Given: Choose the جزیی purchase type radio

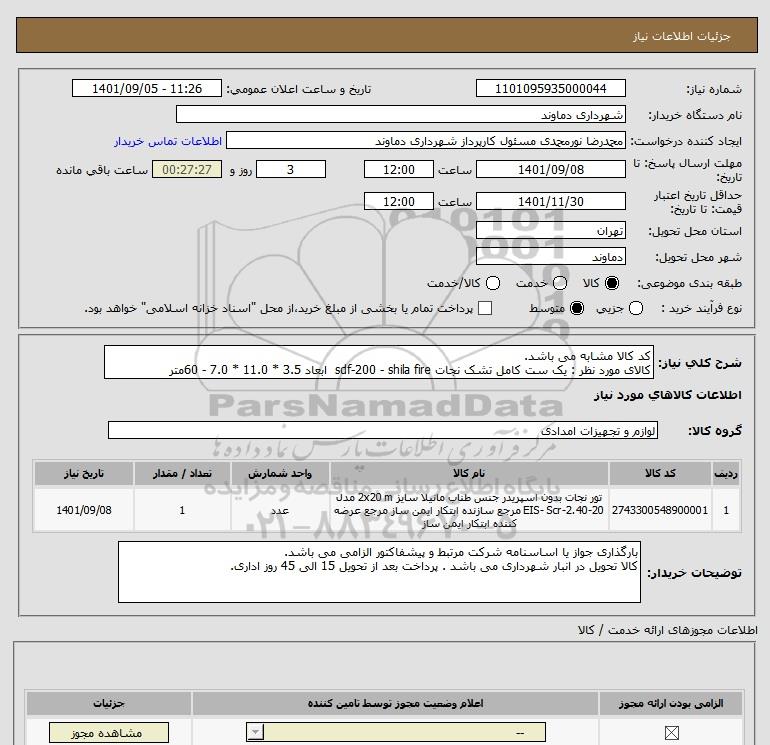Looking at the screenshot, I should [636, 308].
